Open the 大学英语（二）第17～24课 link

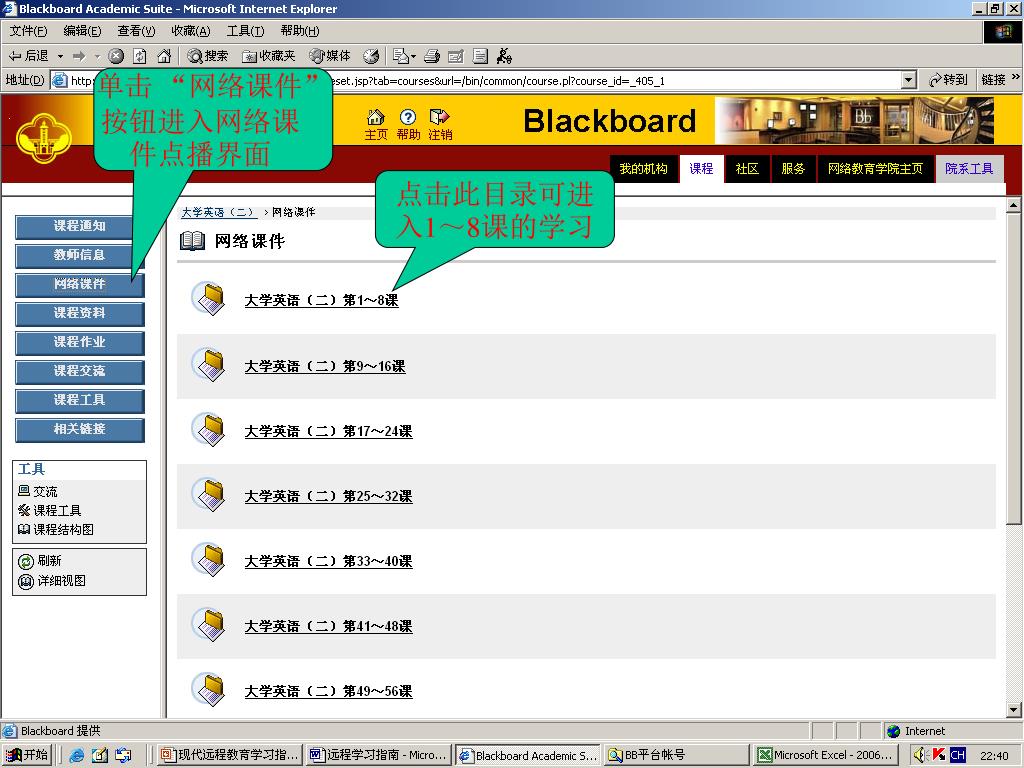328,432
